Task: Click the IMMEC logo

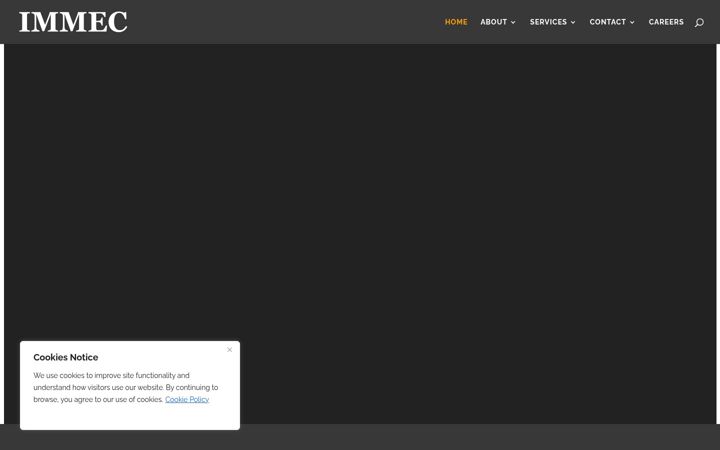Action: tap(73, 22)
